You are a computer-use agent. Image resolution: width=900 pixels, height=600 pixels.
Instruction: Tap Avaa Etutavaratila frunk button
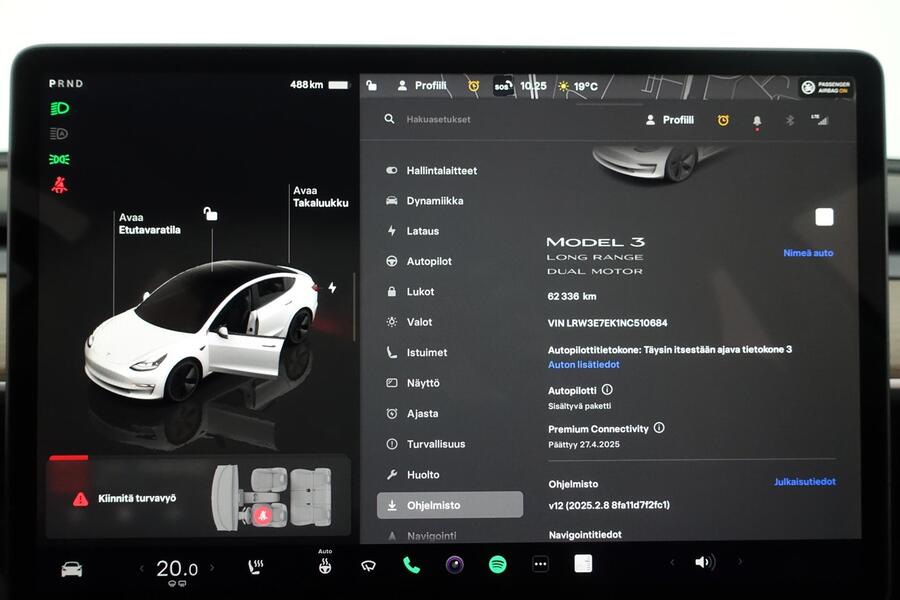tap(149, 223)
